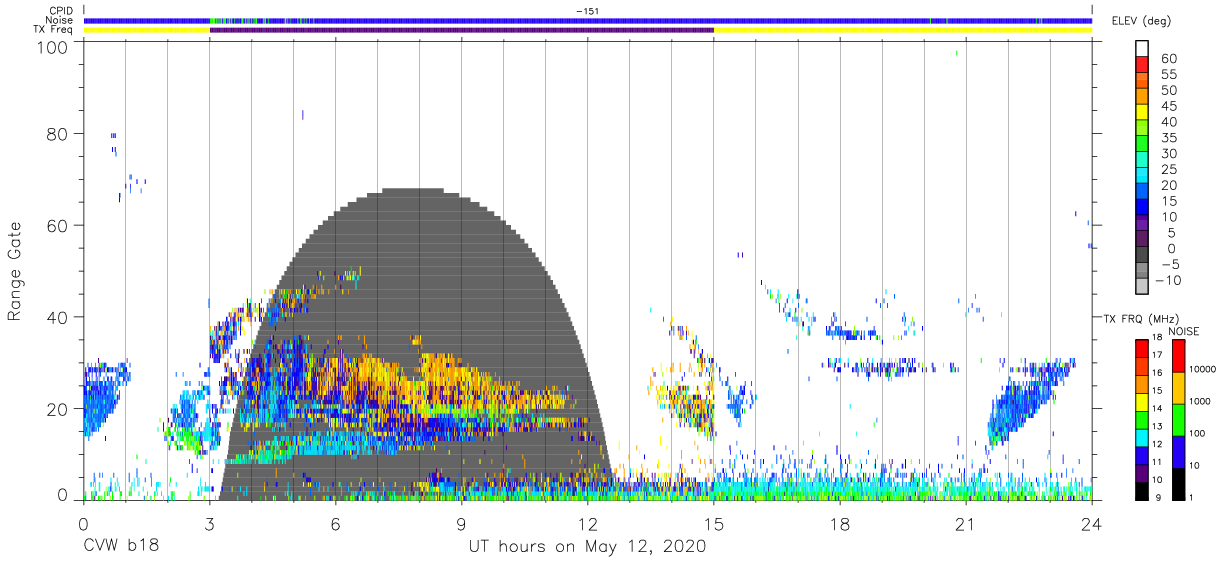Select the white top swatch of ELEV colorbar
The height and width of the screenshot is (567, 1228).
[x=1144, y=49]
